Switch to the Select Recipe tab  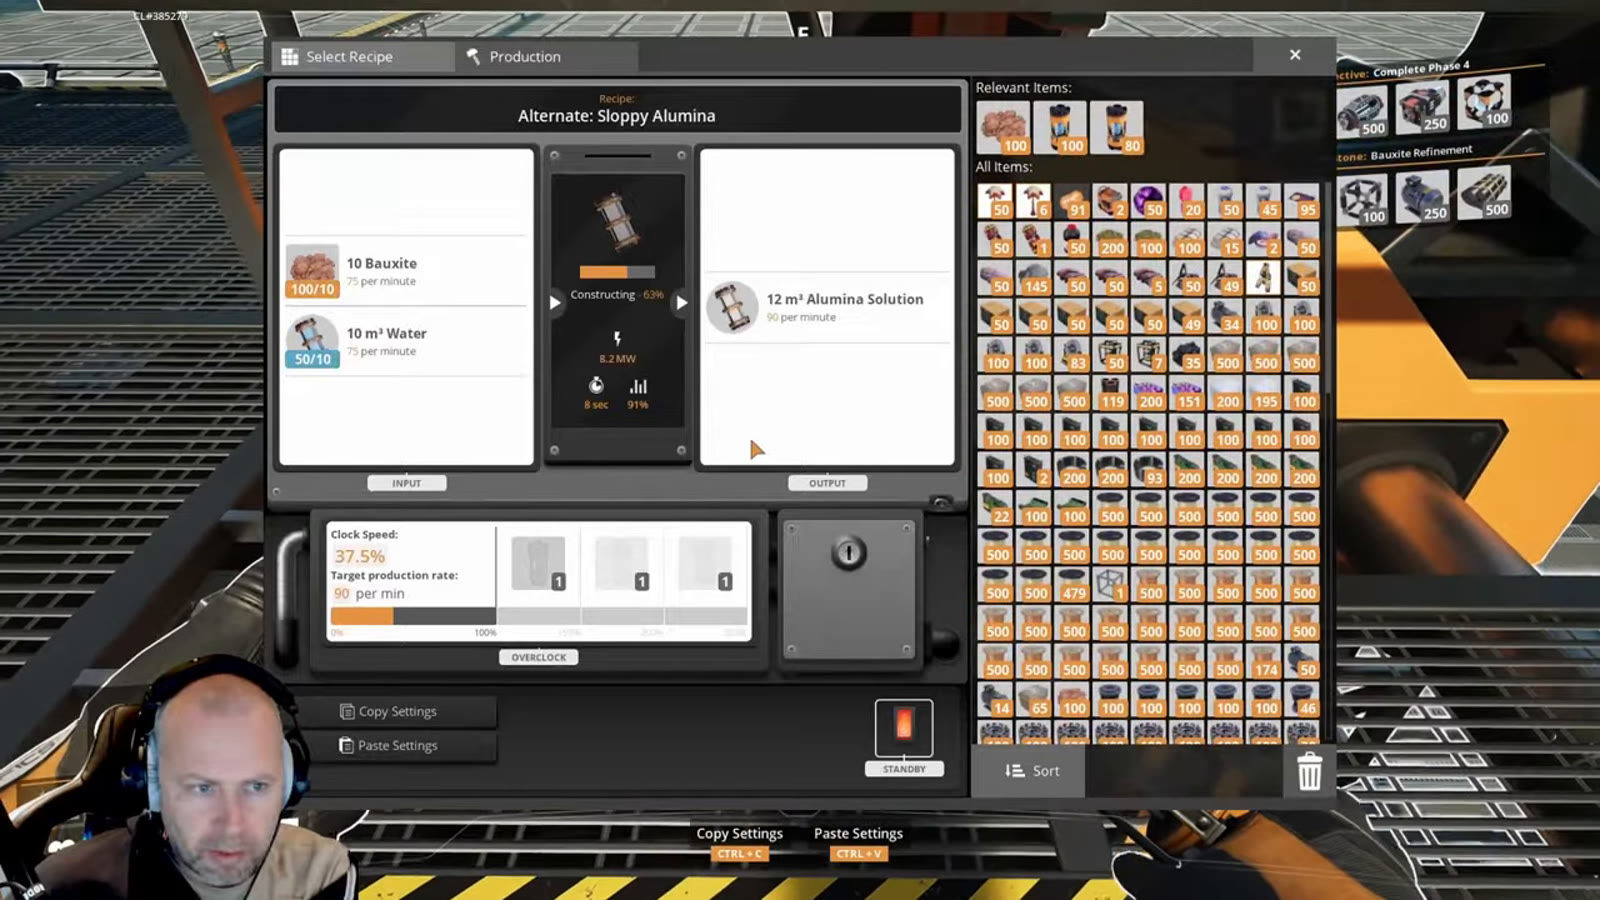pos(362,57)
